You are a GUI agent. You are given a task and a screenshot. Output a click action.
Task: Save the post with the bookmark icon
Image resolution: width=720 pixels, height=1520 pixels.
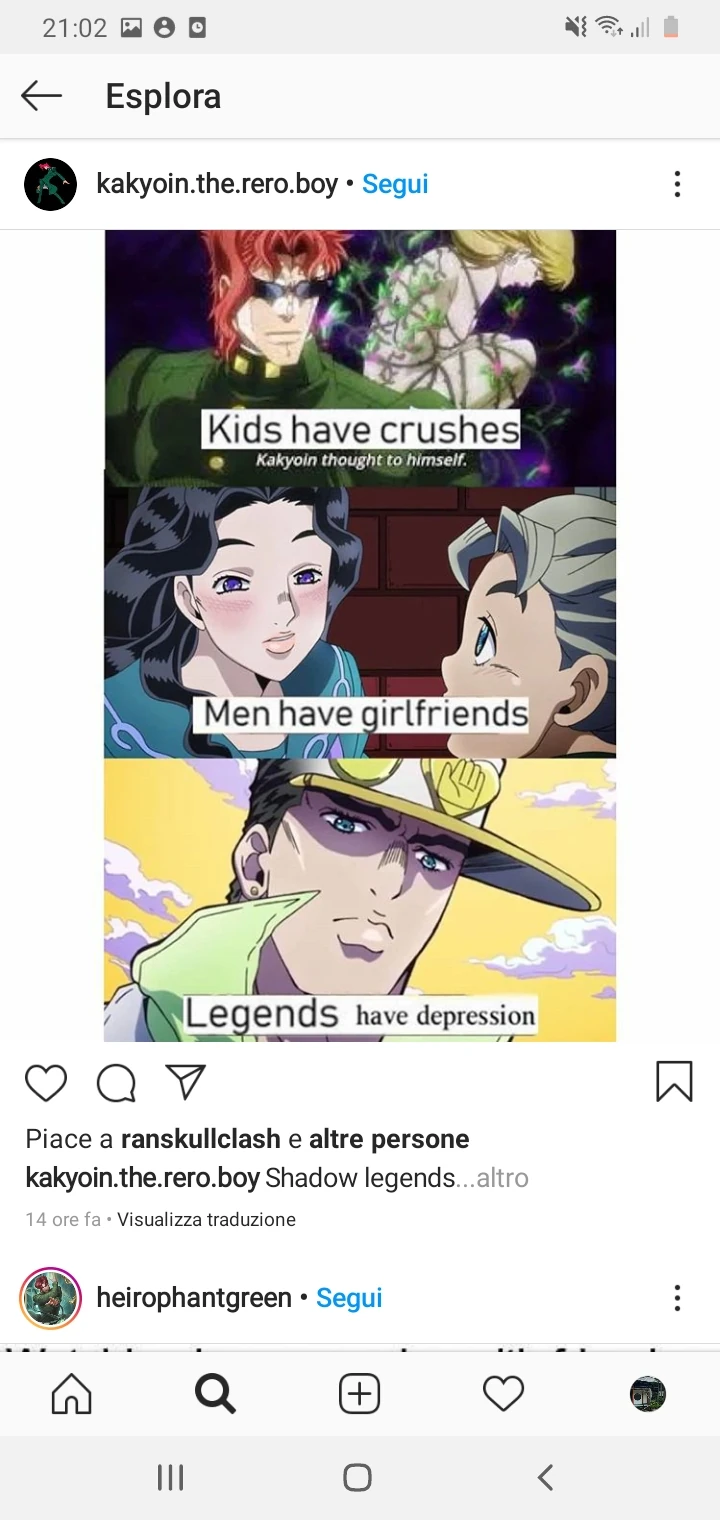674,1081
